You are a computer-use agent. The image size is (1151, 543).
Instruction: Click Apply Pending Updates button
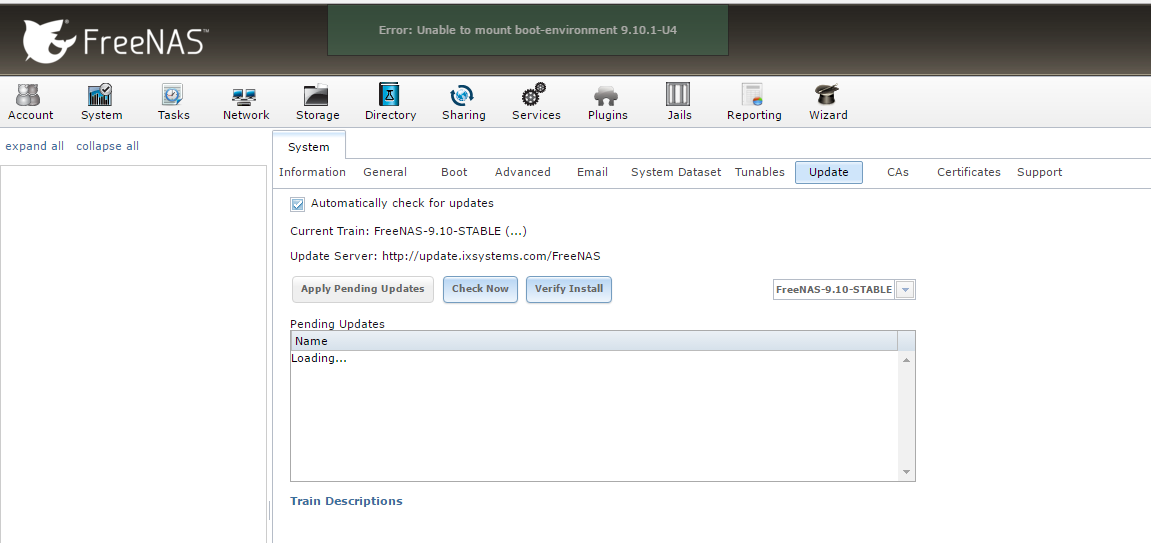pyautogui.click(x=363, y=289)
